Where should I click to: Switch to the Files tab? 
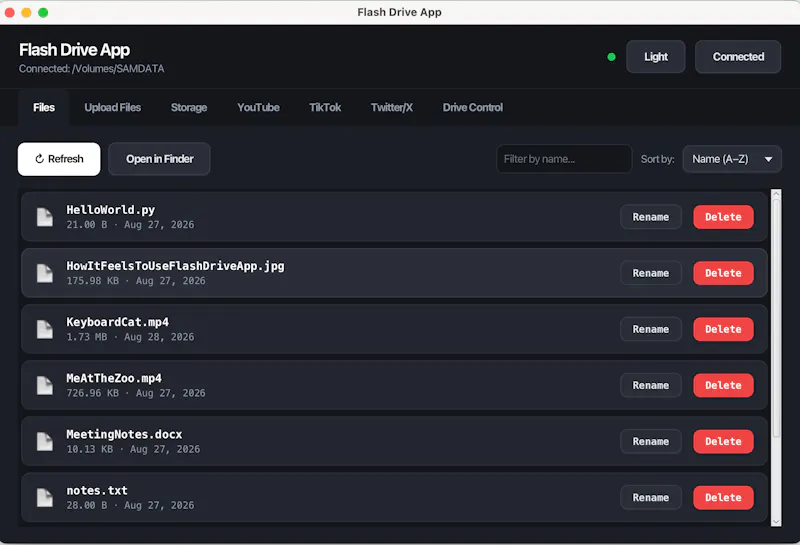click(x=44, y=107)
